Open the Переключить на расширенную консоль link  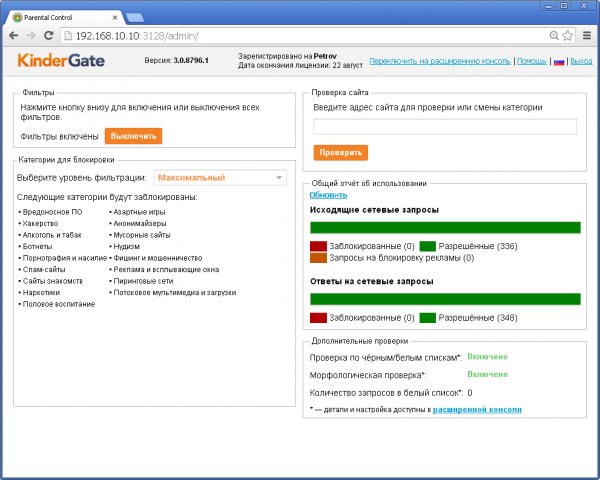tap(440, 61)
